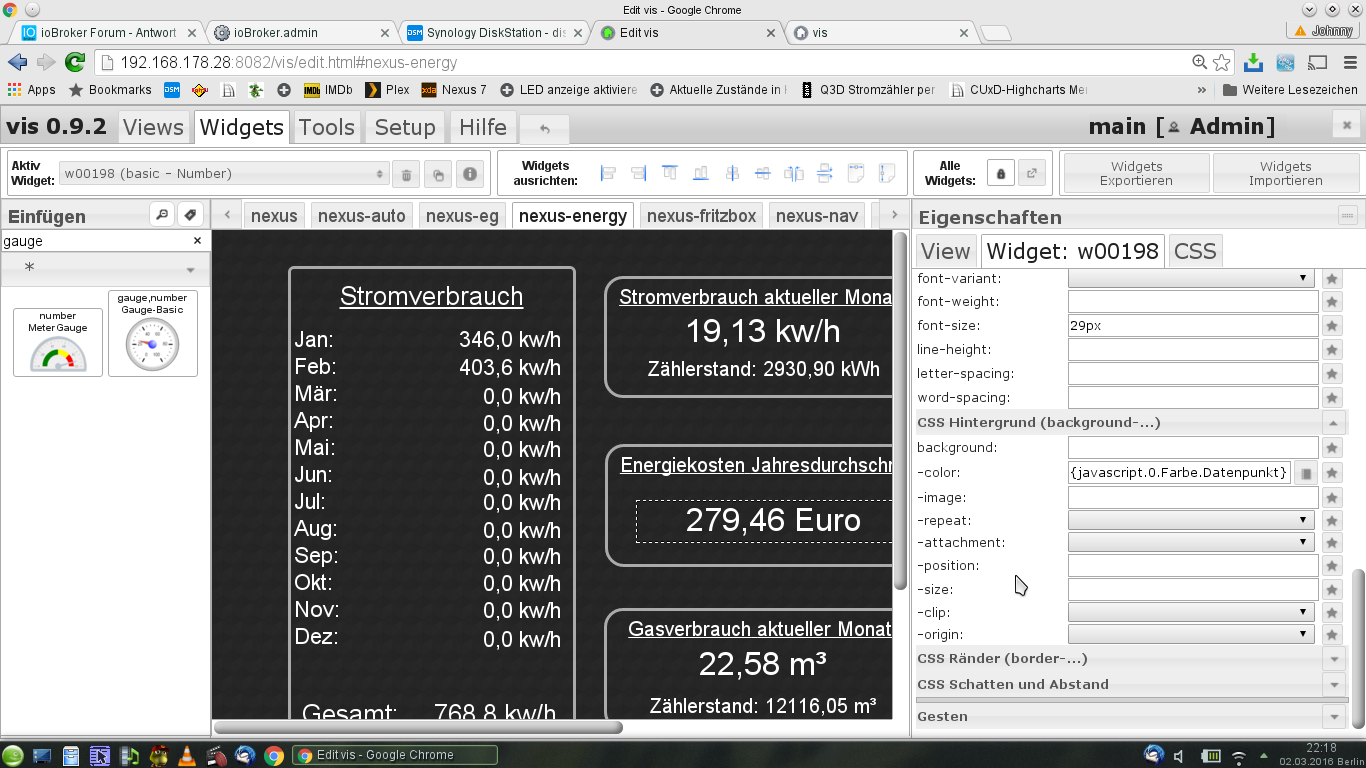Click the -image input field
This screenshot has width=1366, height=768.
tap(1193, 497)
